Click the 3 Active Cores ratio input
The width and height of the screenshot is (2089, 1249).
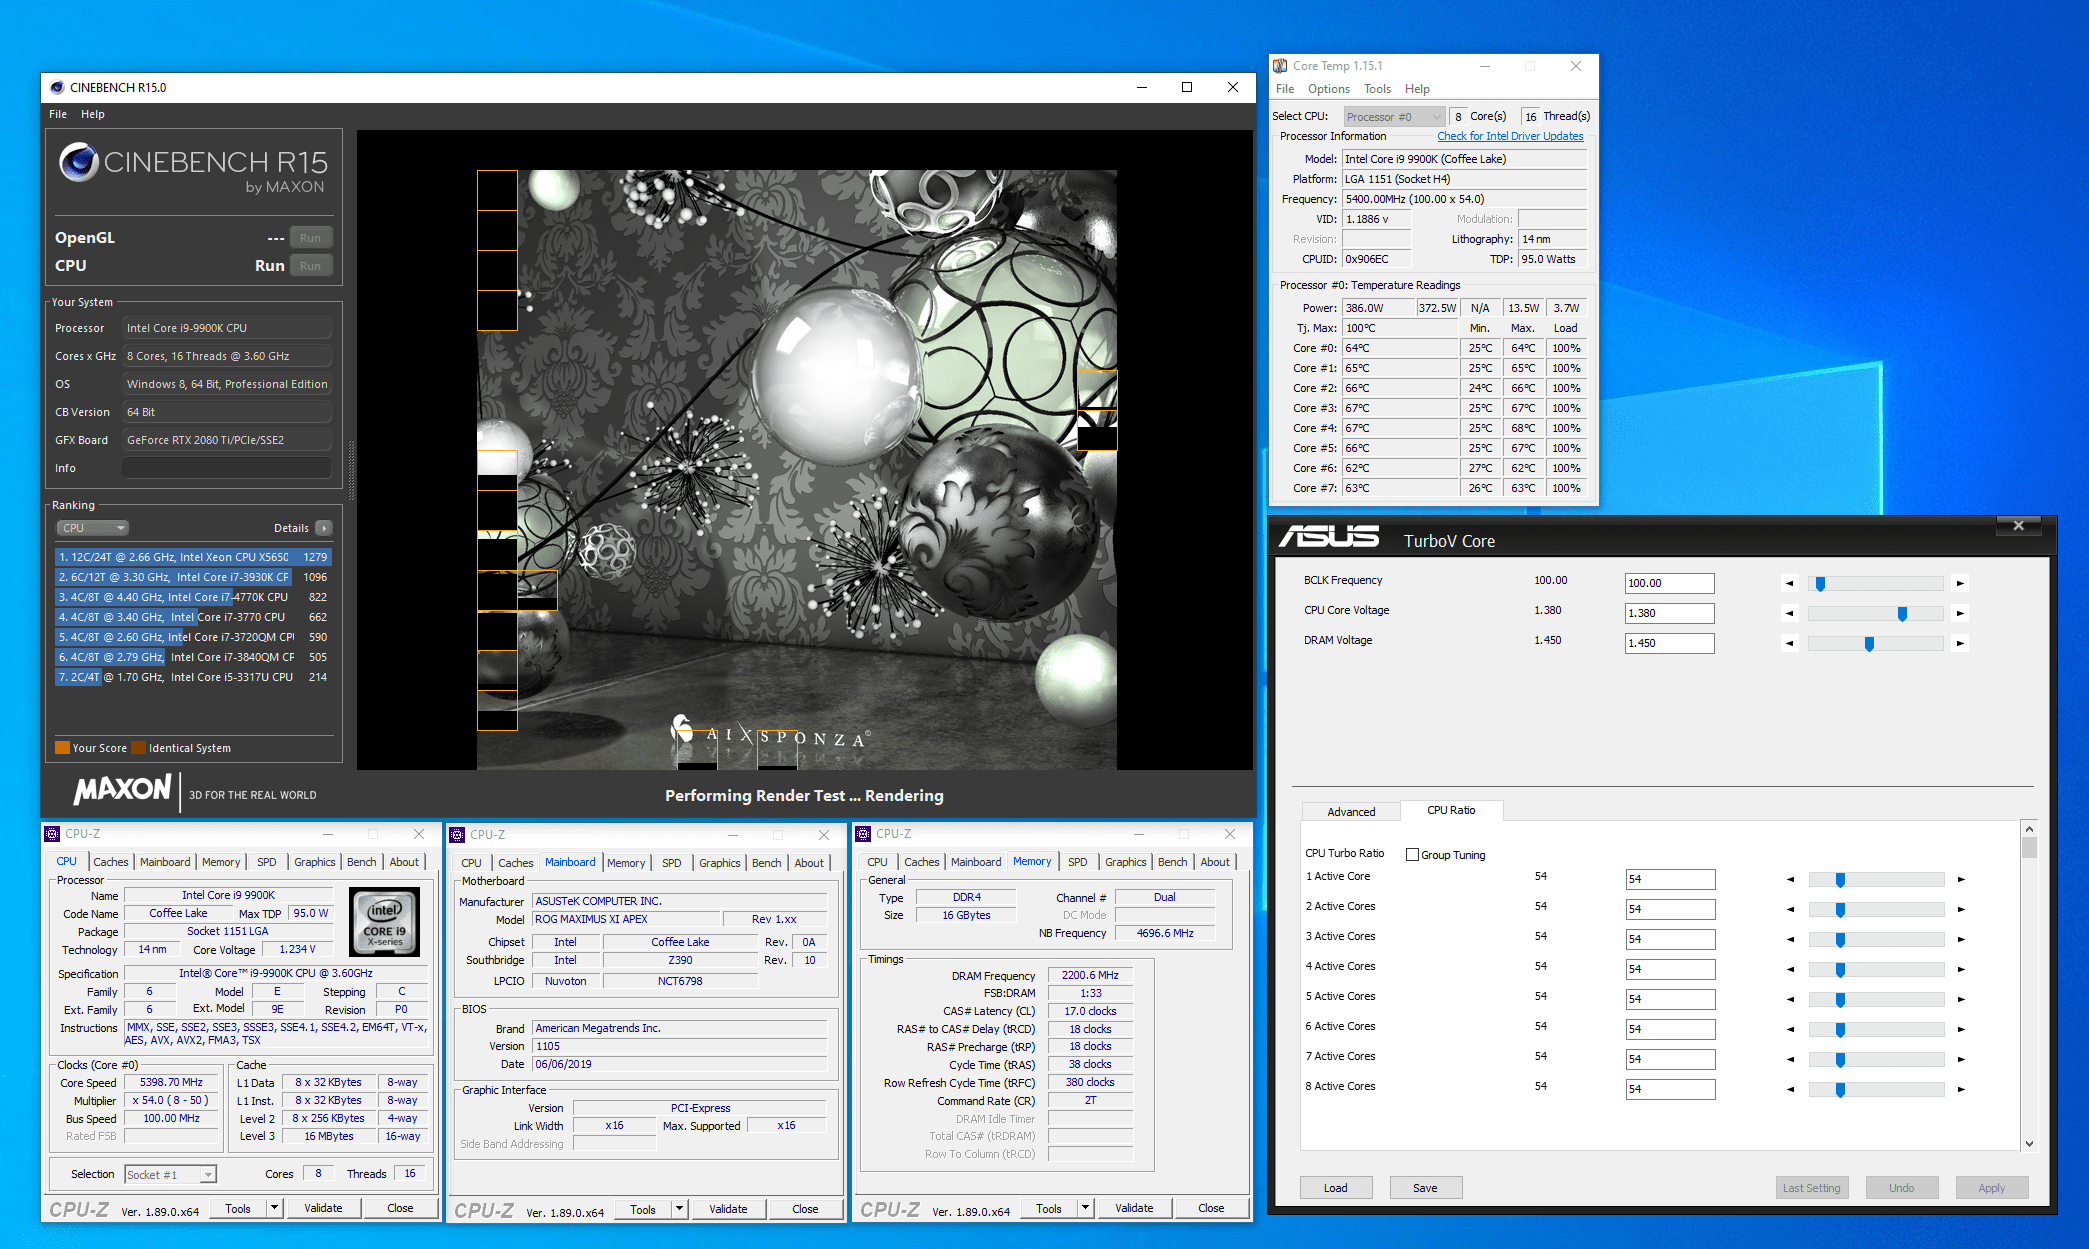1671,939
